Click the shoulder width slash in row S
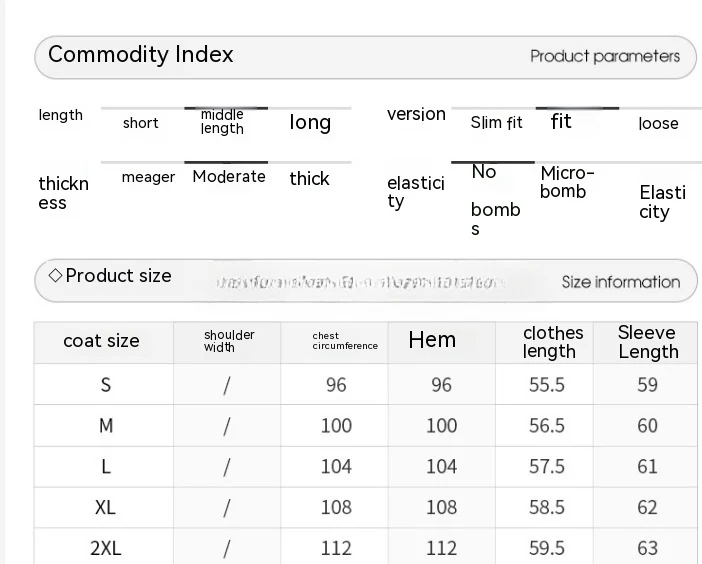The height and width of the screenshot is (564, 702). [227, 385]
